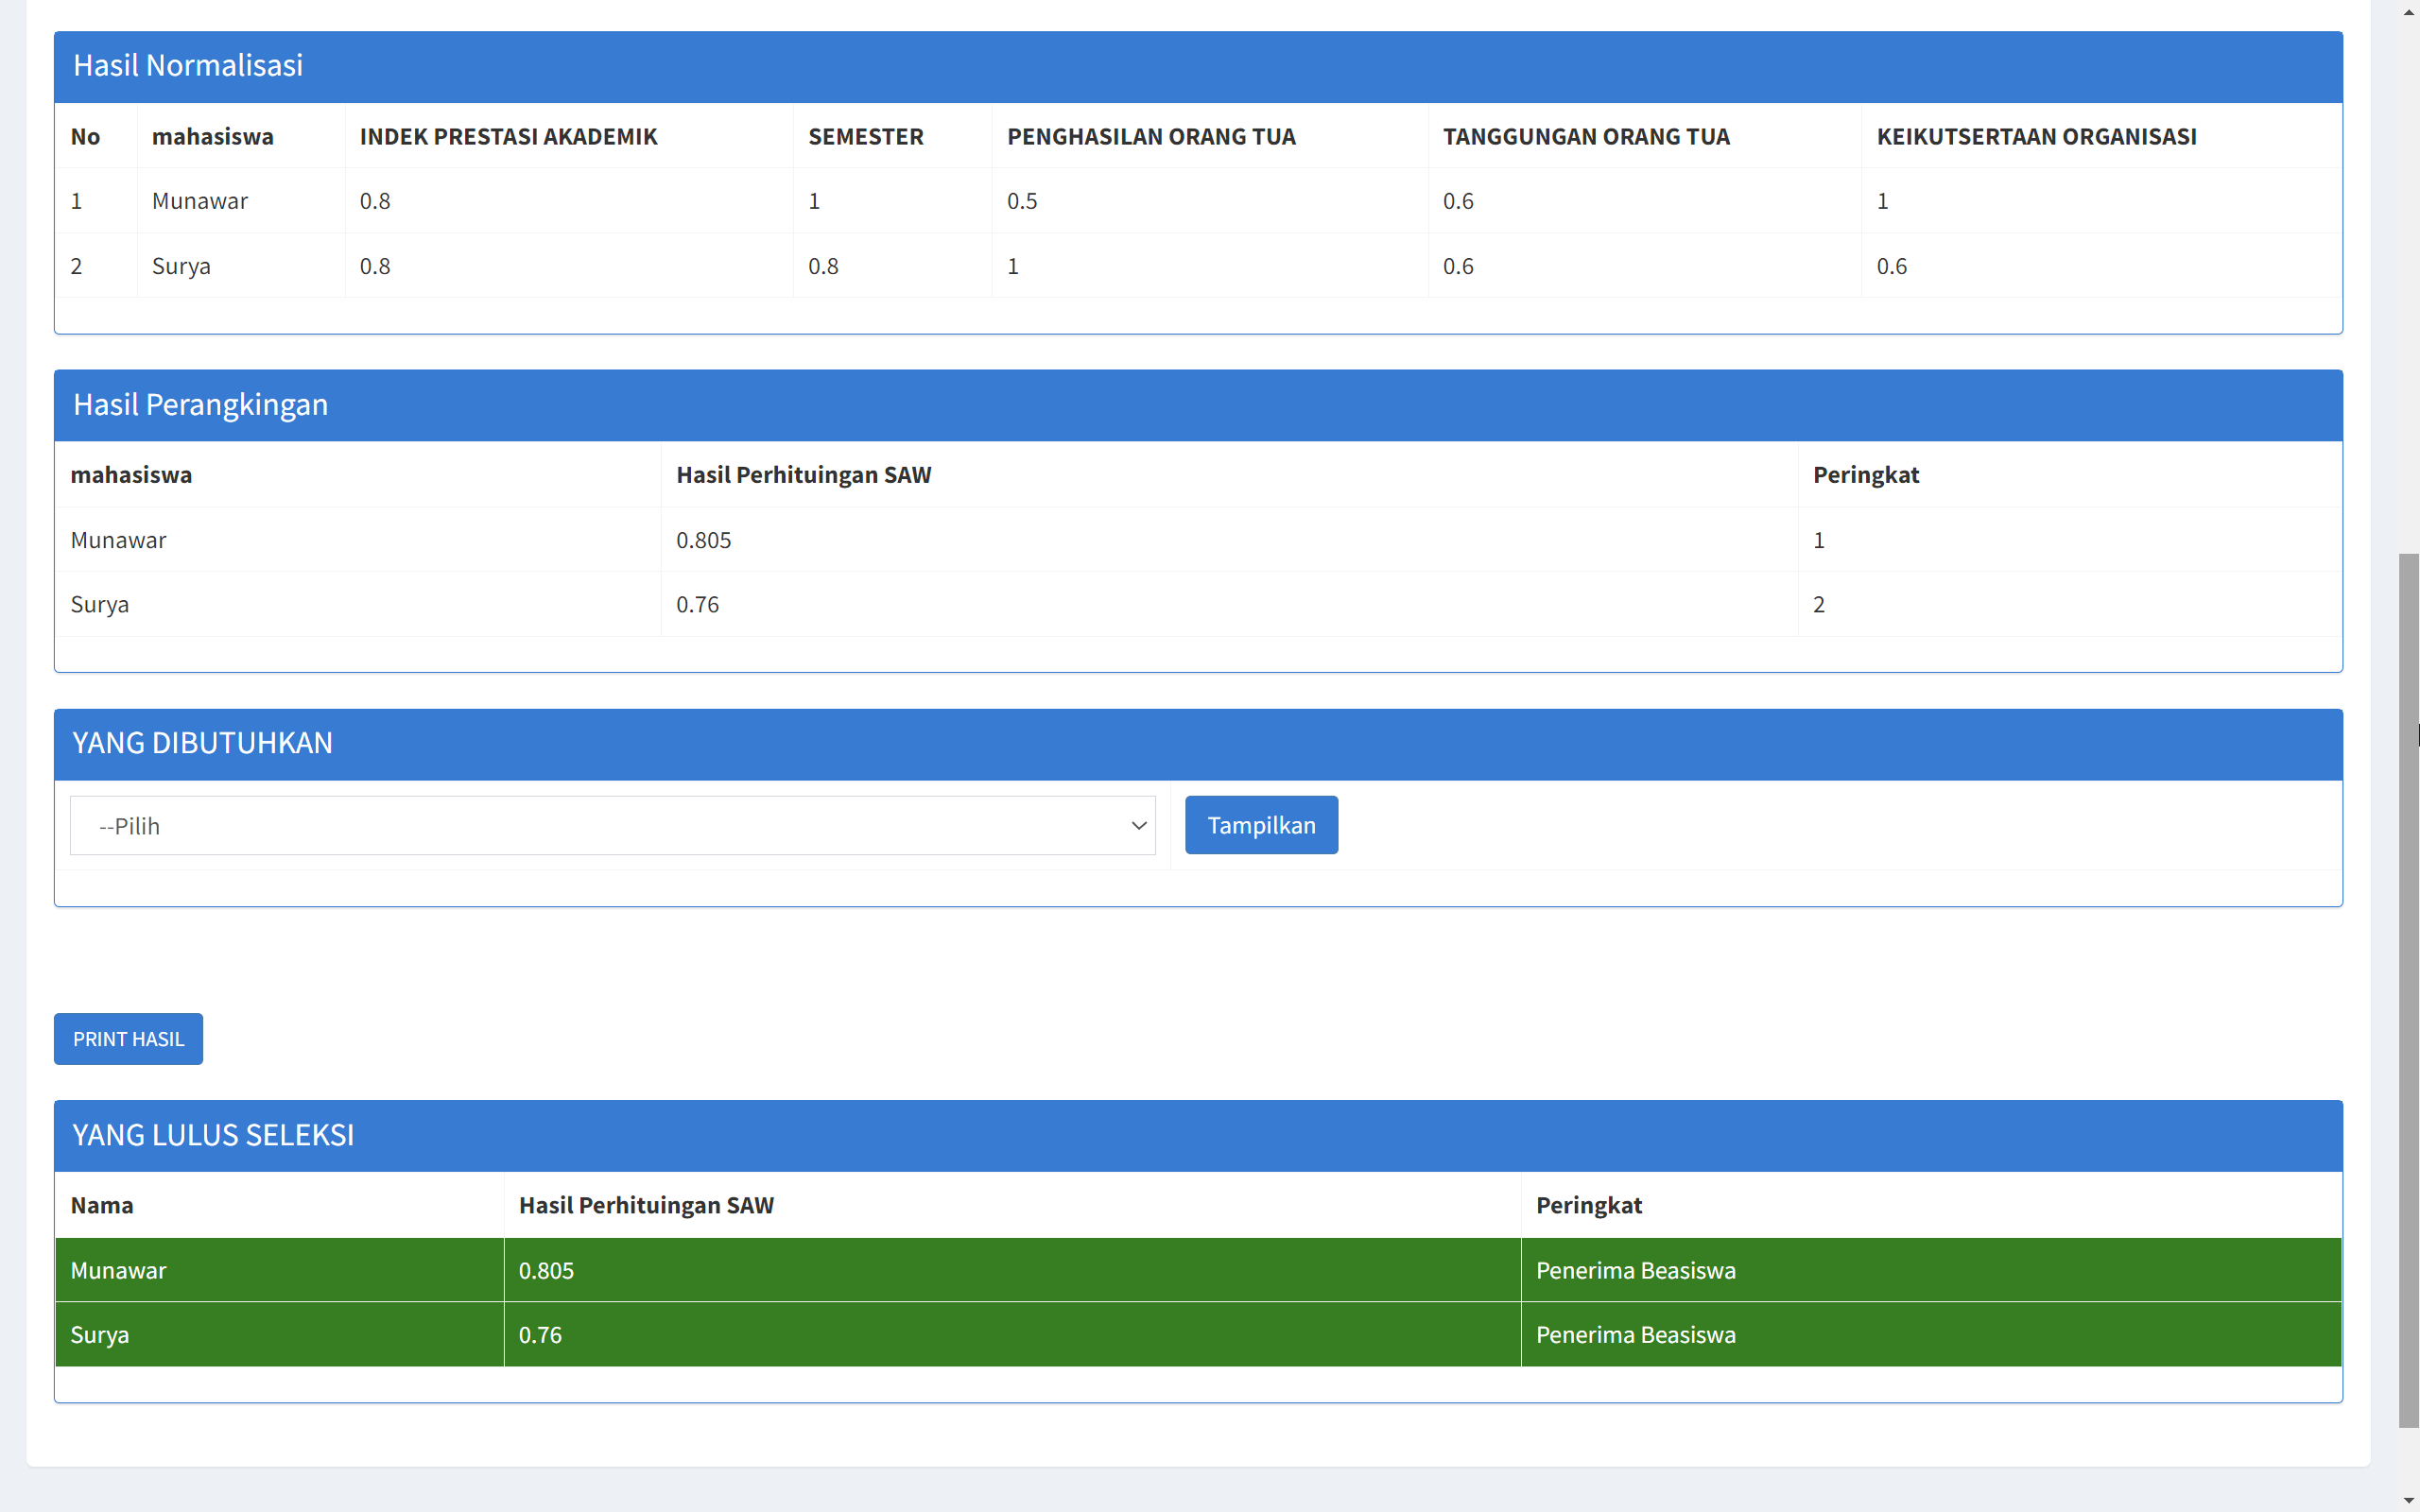Click the PENGHASILAN ORANG TUA column header

tap(1150, 136)
